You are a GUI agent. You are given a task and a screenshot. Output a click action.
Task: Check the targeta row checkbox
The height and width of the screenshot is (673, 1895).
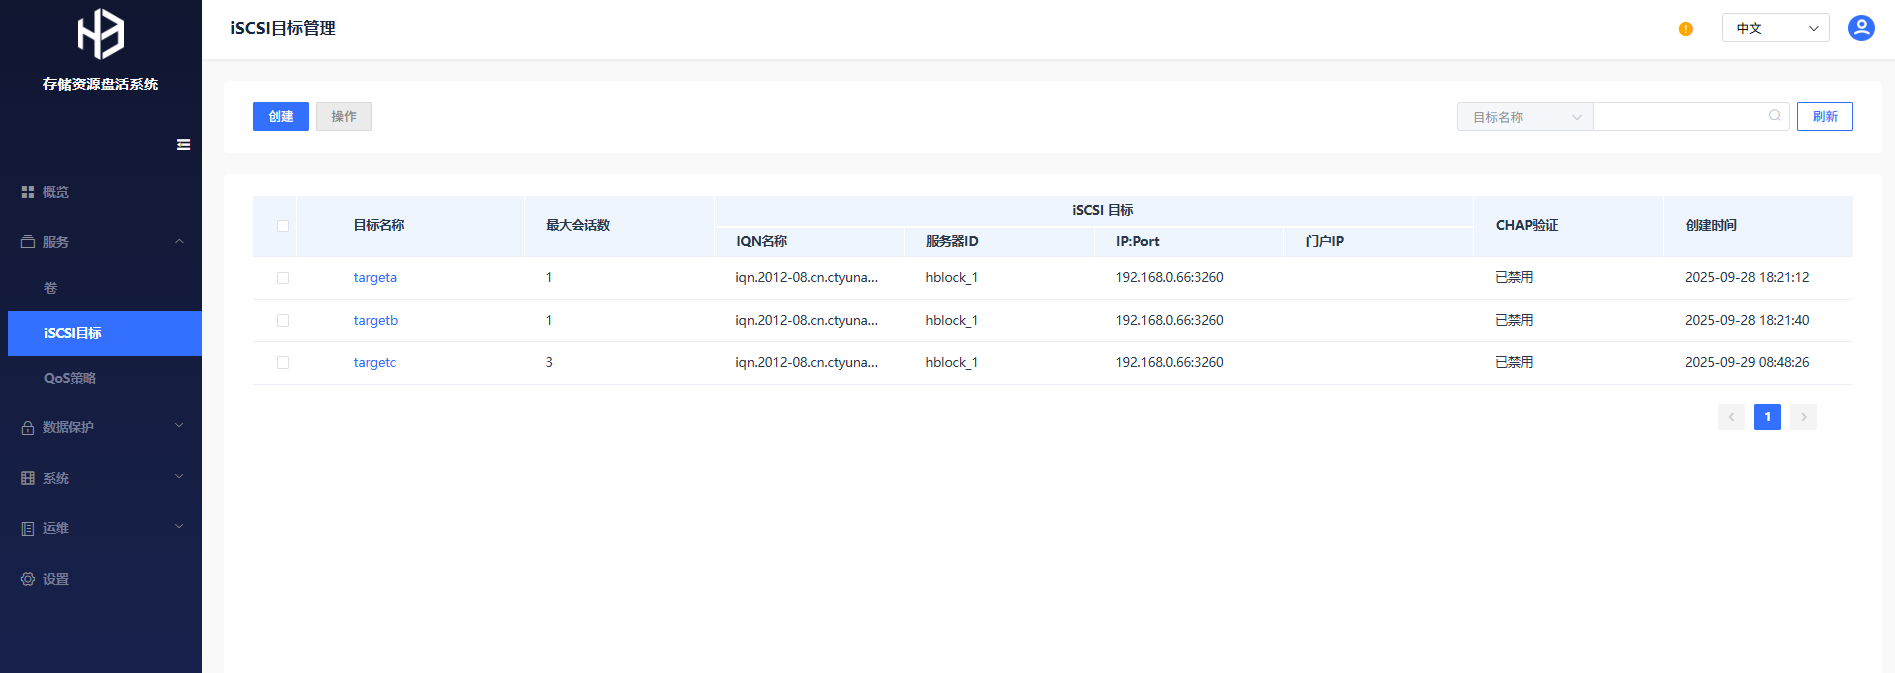click(283, 278)
